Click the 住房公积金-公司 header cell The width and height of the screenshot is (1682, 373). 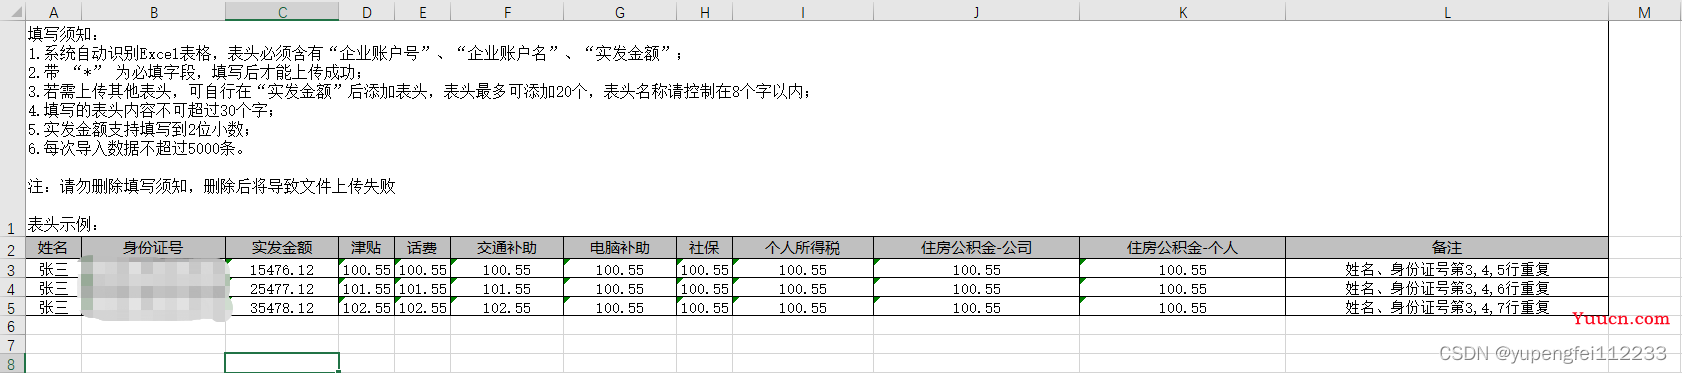point(976,248)
